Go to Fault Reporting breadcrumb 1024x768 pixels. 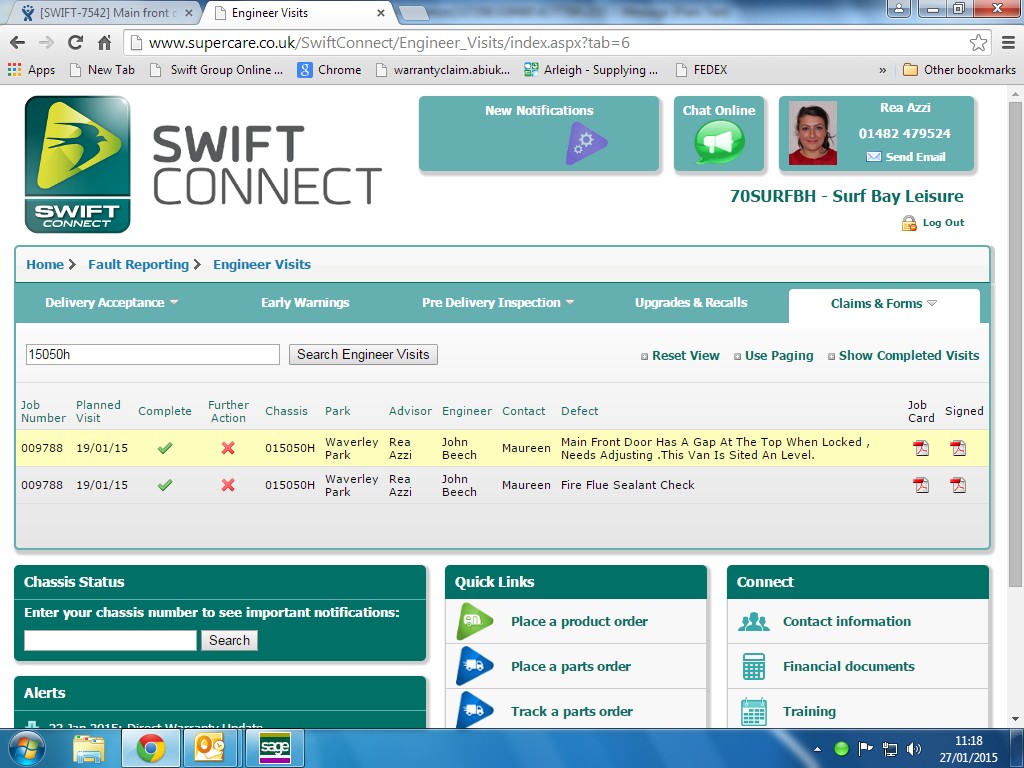click(138, 264)
